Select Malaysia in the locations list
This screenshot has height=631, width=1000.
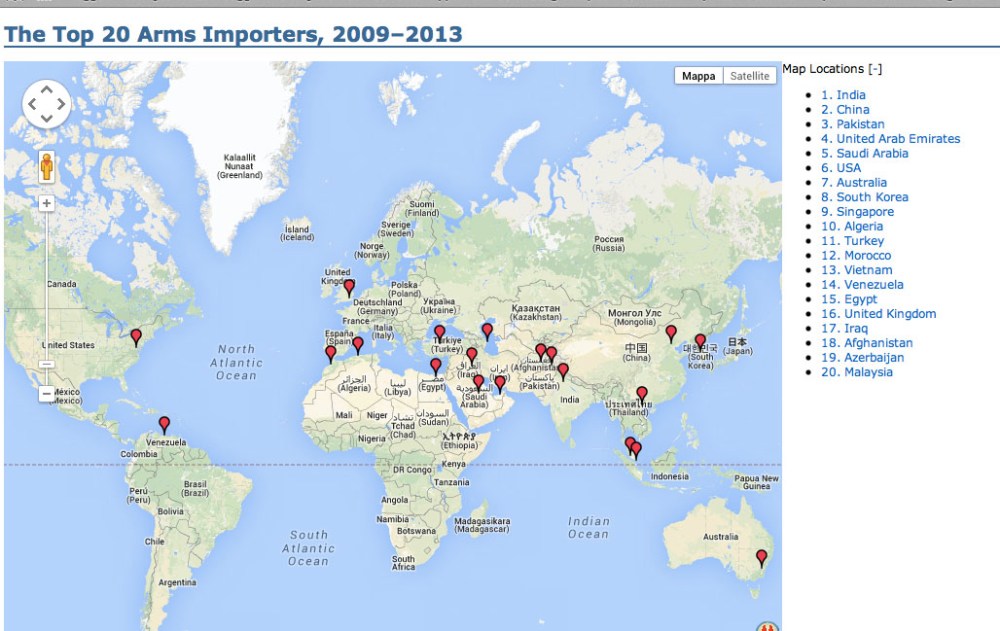click(x=857, y=372)
